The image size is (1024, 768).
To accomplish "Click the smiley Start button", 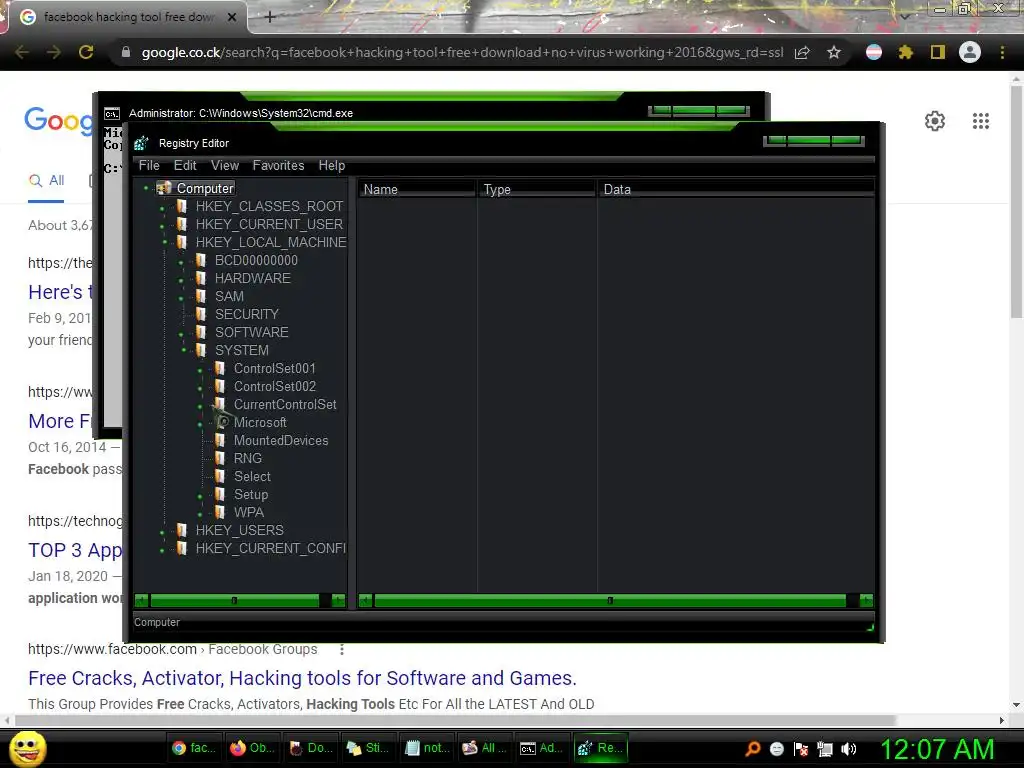I will coord(27,748).
